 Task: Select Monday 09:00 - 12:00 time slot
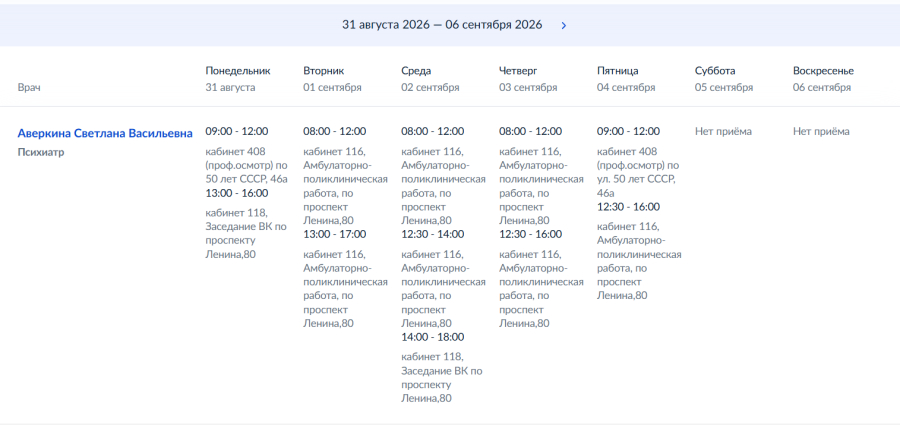pyautogui.click(x=236, y=131)
